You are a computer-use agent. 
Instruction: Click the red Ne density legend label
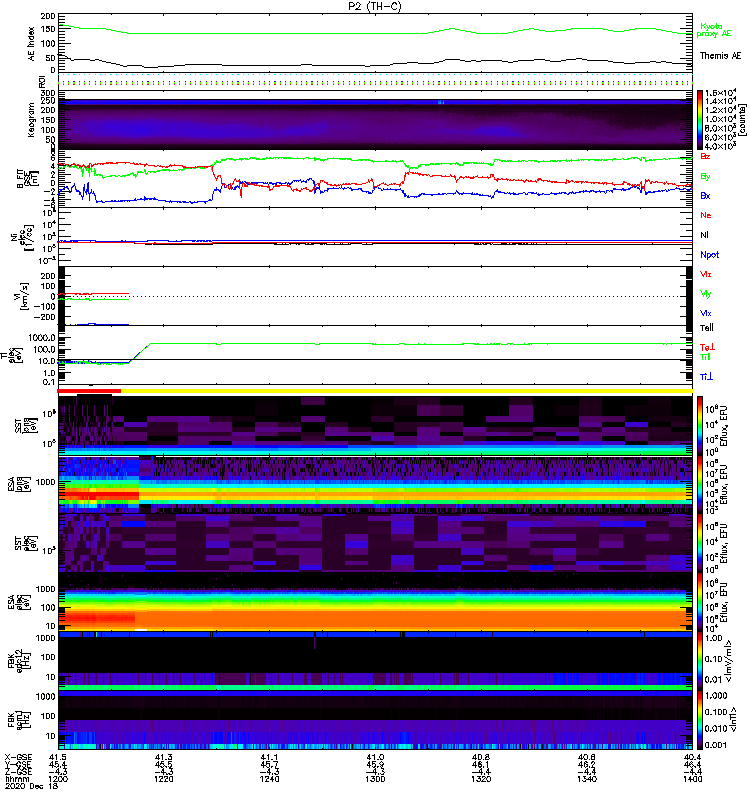tap(705, 216)
